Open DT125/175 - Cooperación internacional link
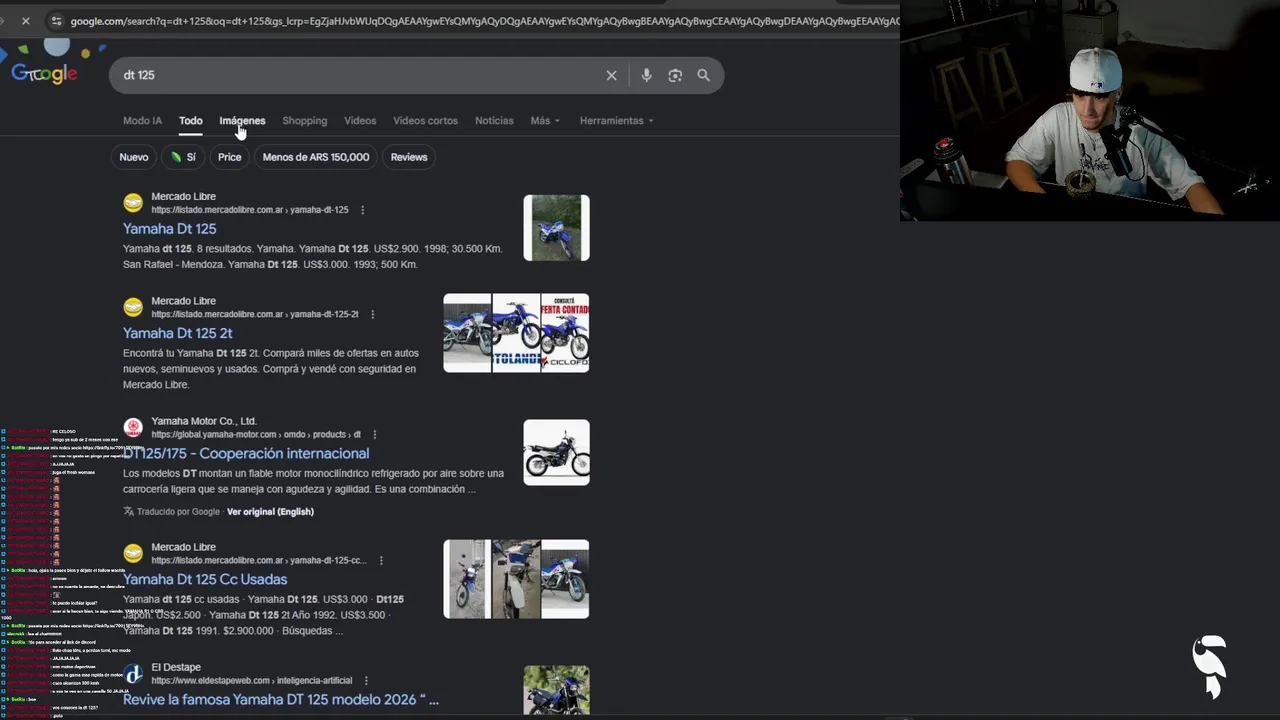The image size is (1280, 720). [246, 453]
